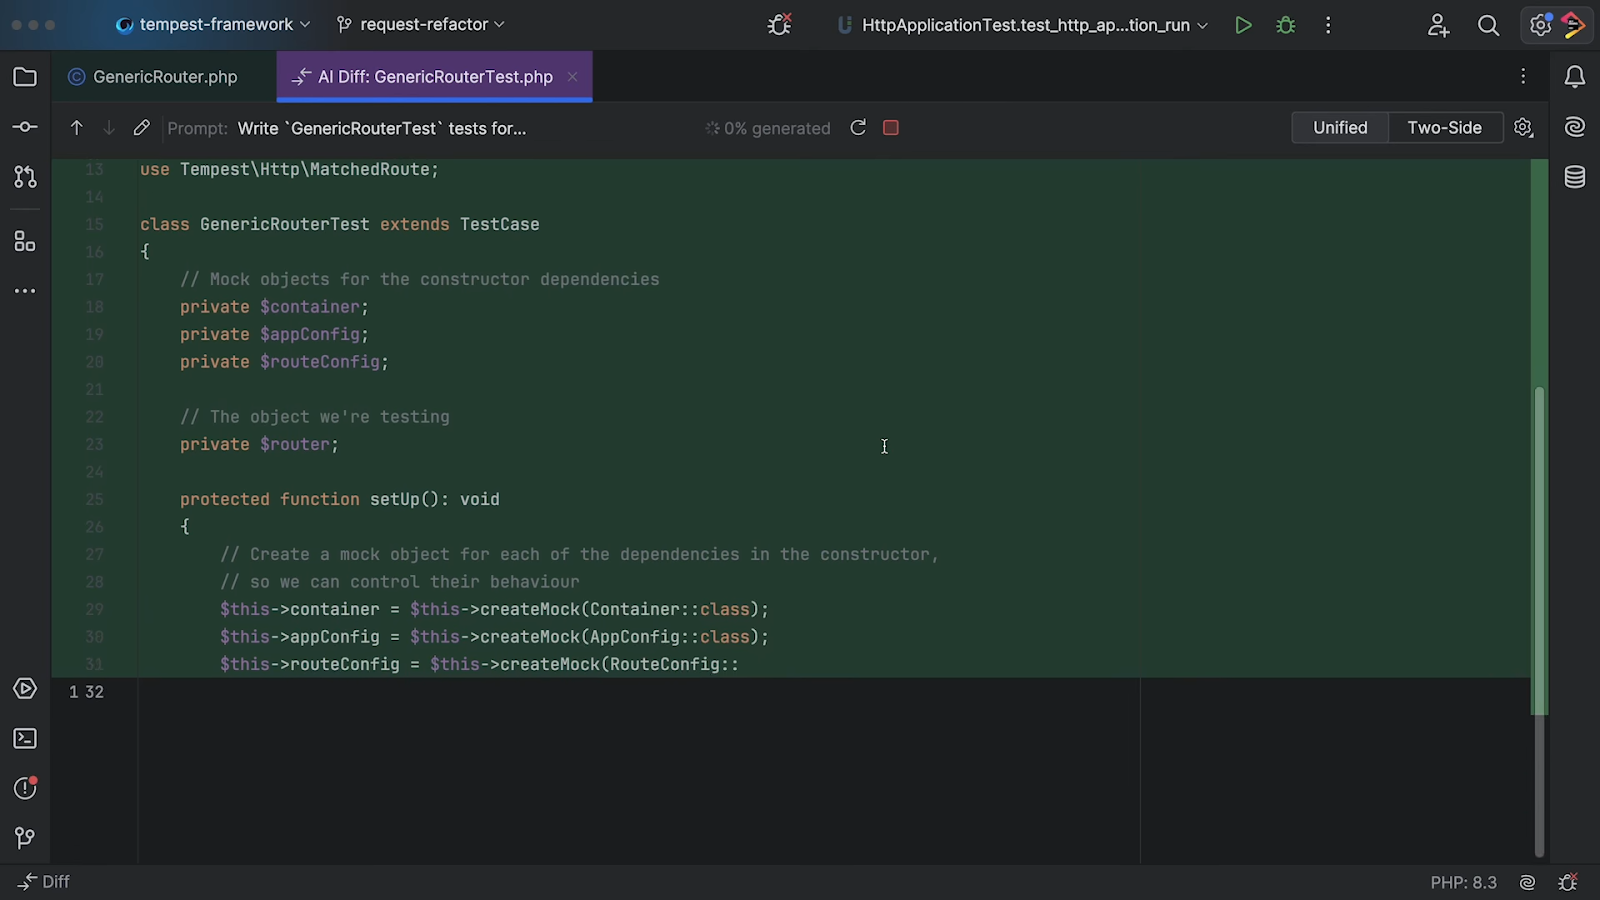This screenshot has width=1600, height=900.
Task: Open the request-refactor branch dropdown
Action: click(x=421, y=25)
